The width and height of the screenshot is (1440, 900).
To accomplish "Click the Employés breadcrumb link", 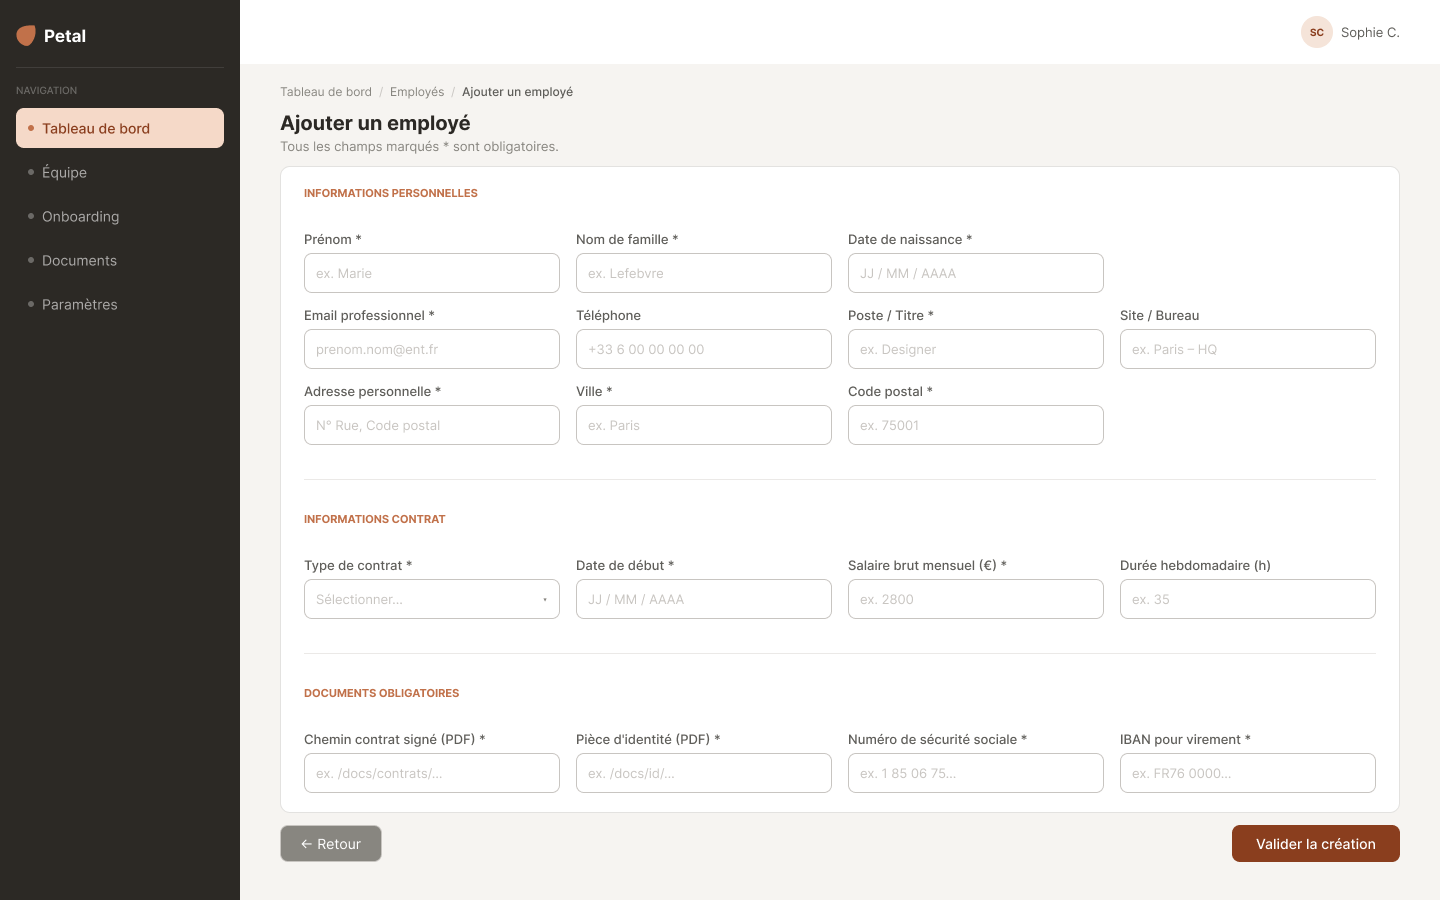I will (x=417, y=92).
